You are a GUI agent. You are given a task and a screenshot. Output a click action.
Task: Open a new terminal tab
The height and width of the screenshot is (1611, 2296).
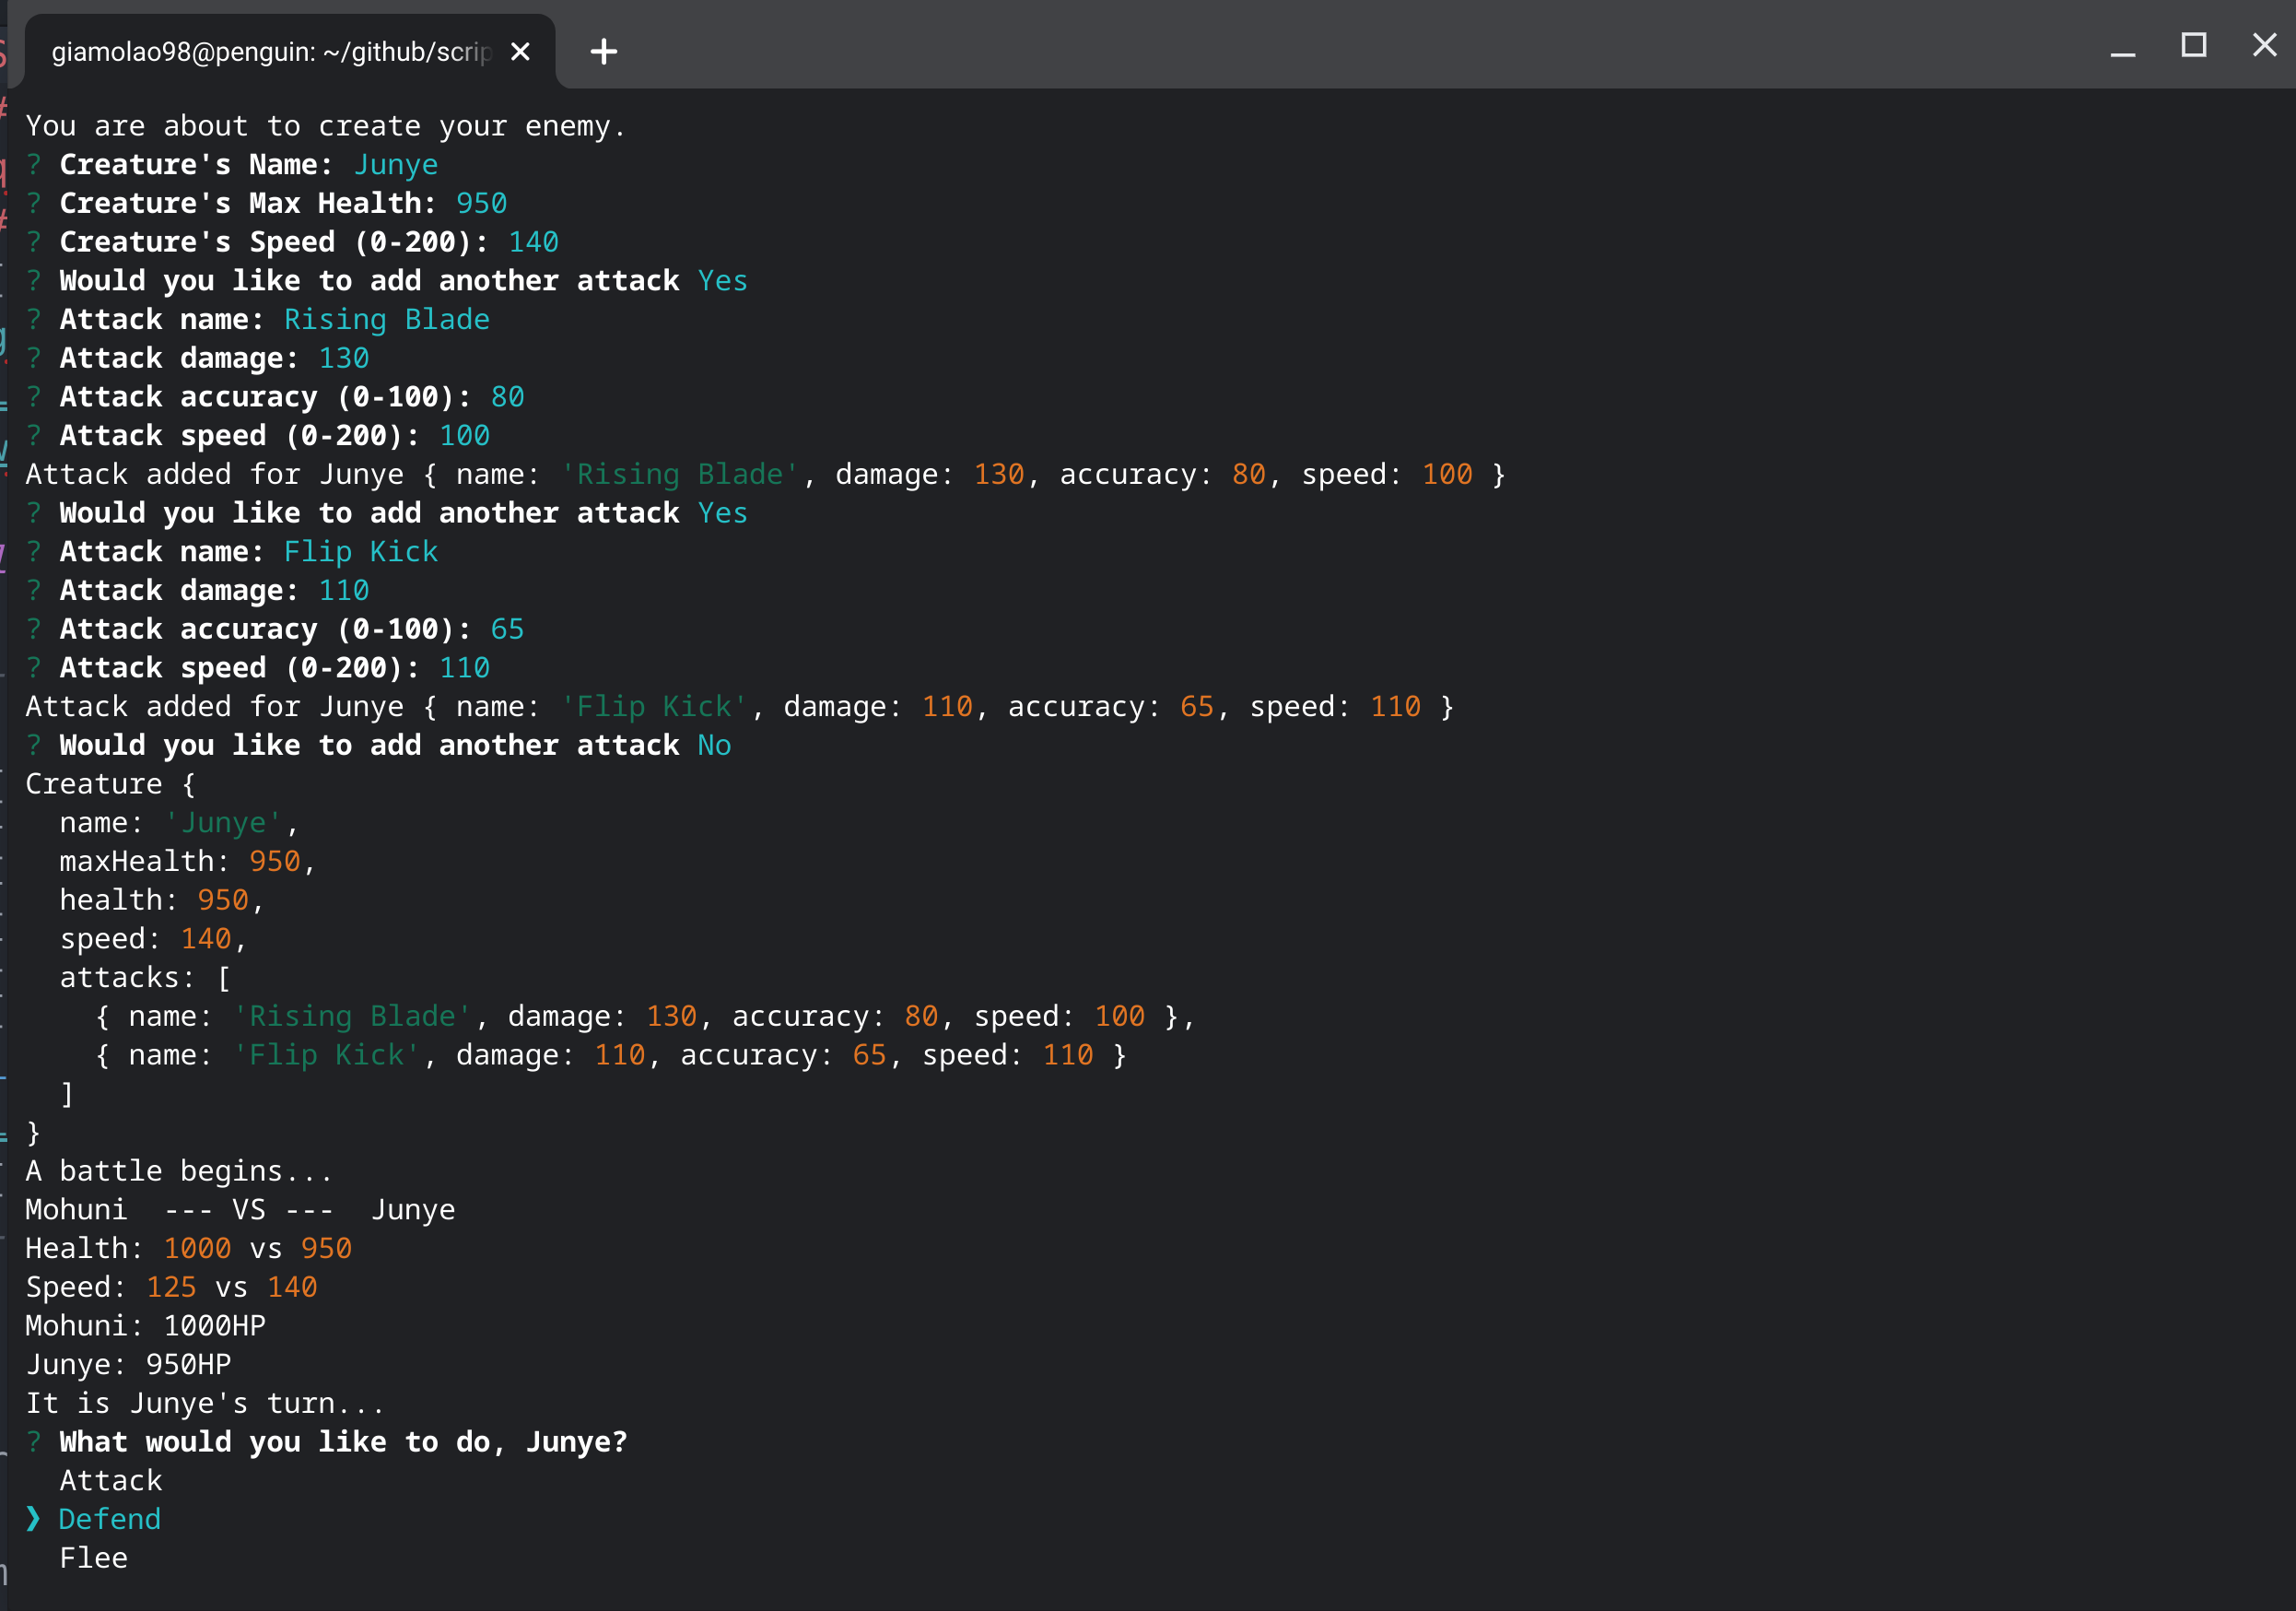(x=604, y=51)
